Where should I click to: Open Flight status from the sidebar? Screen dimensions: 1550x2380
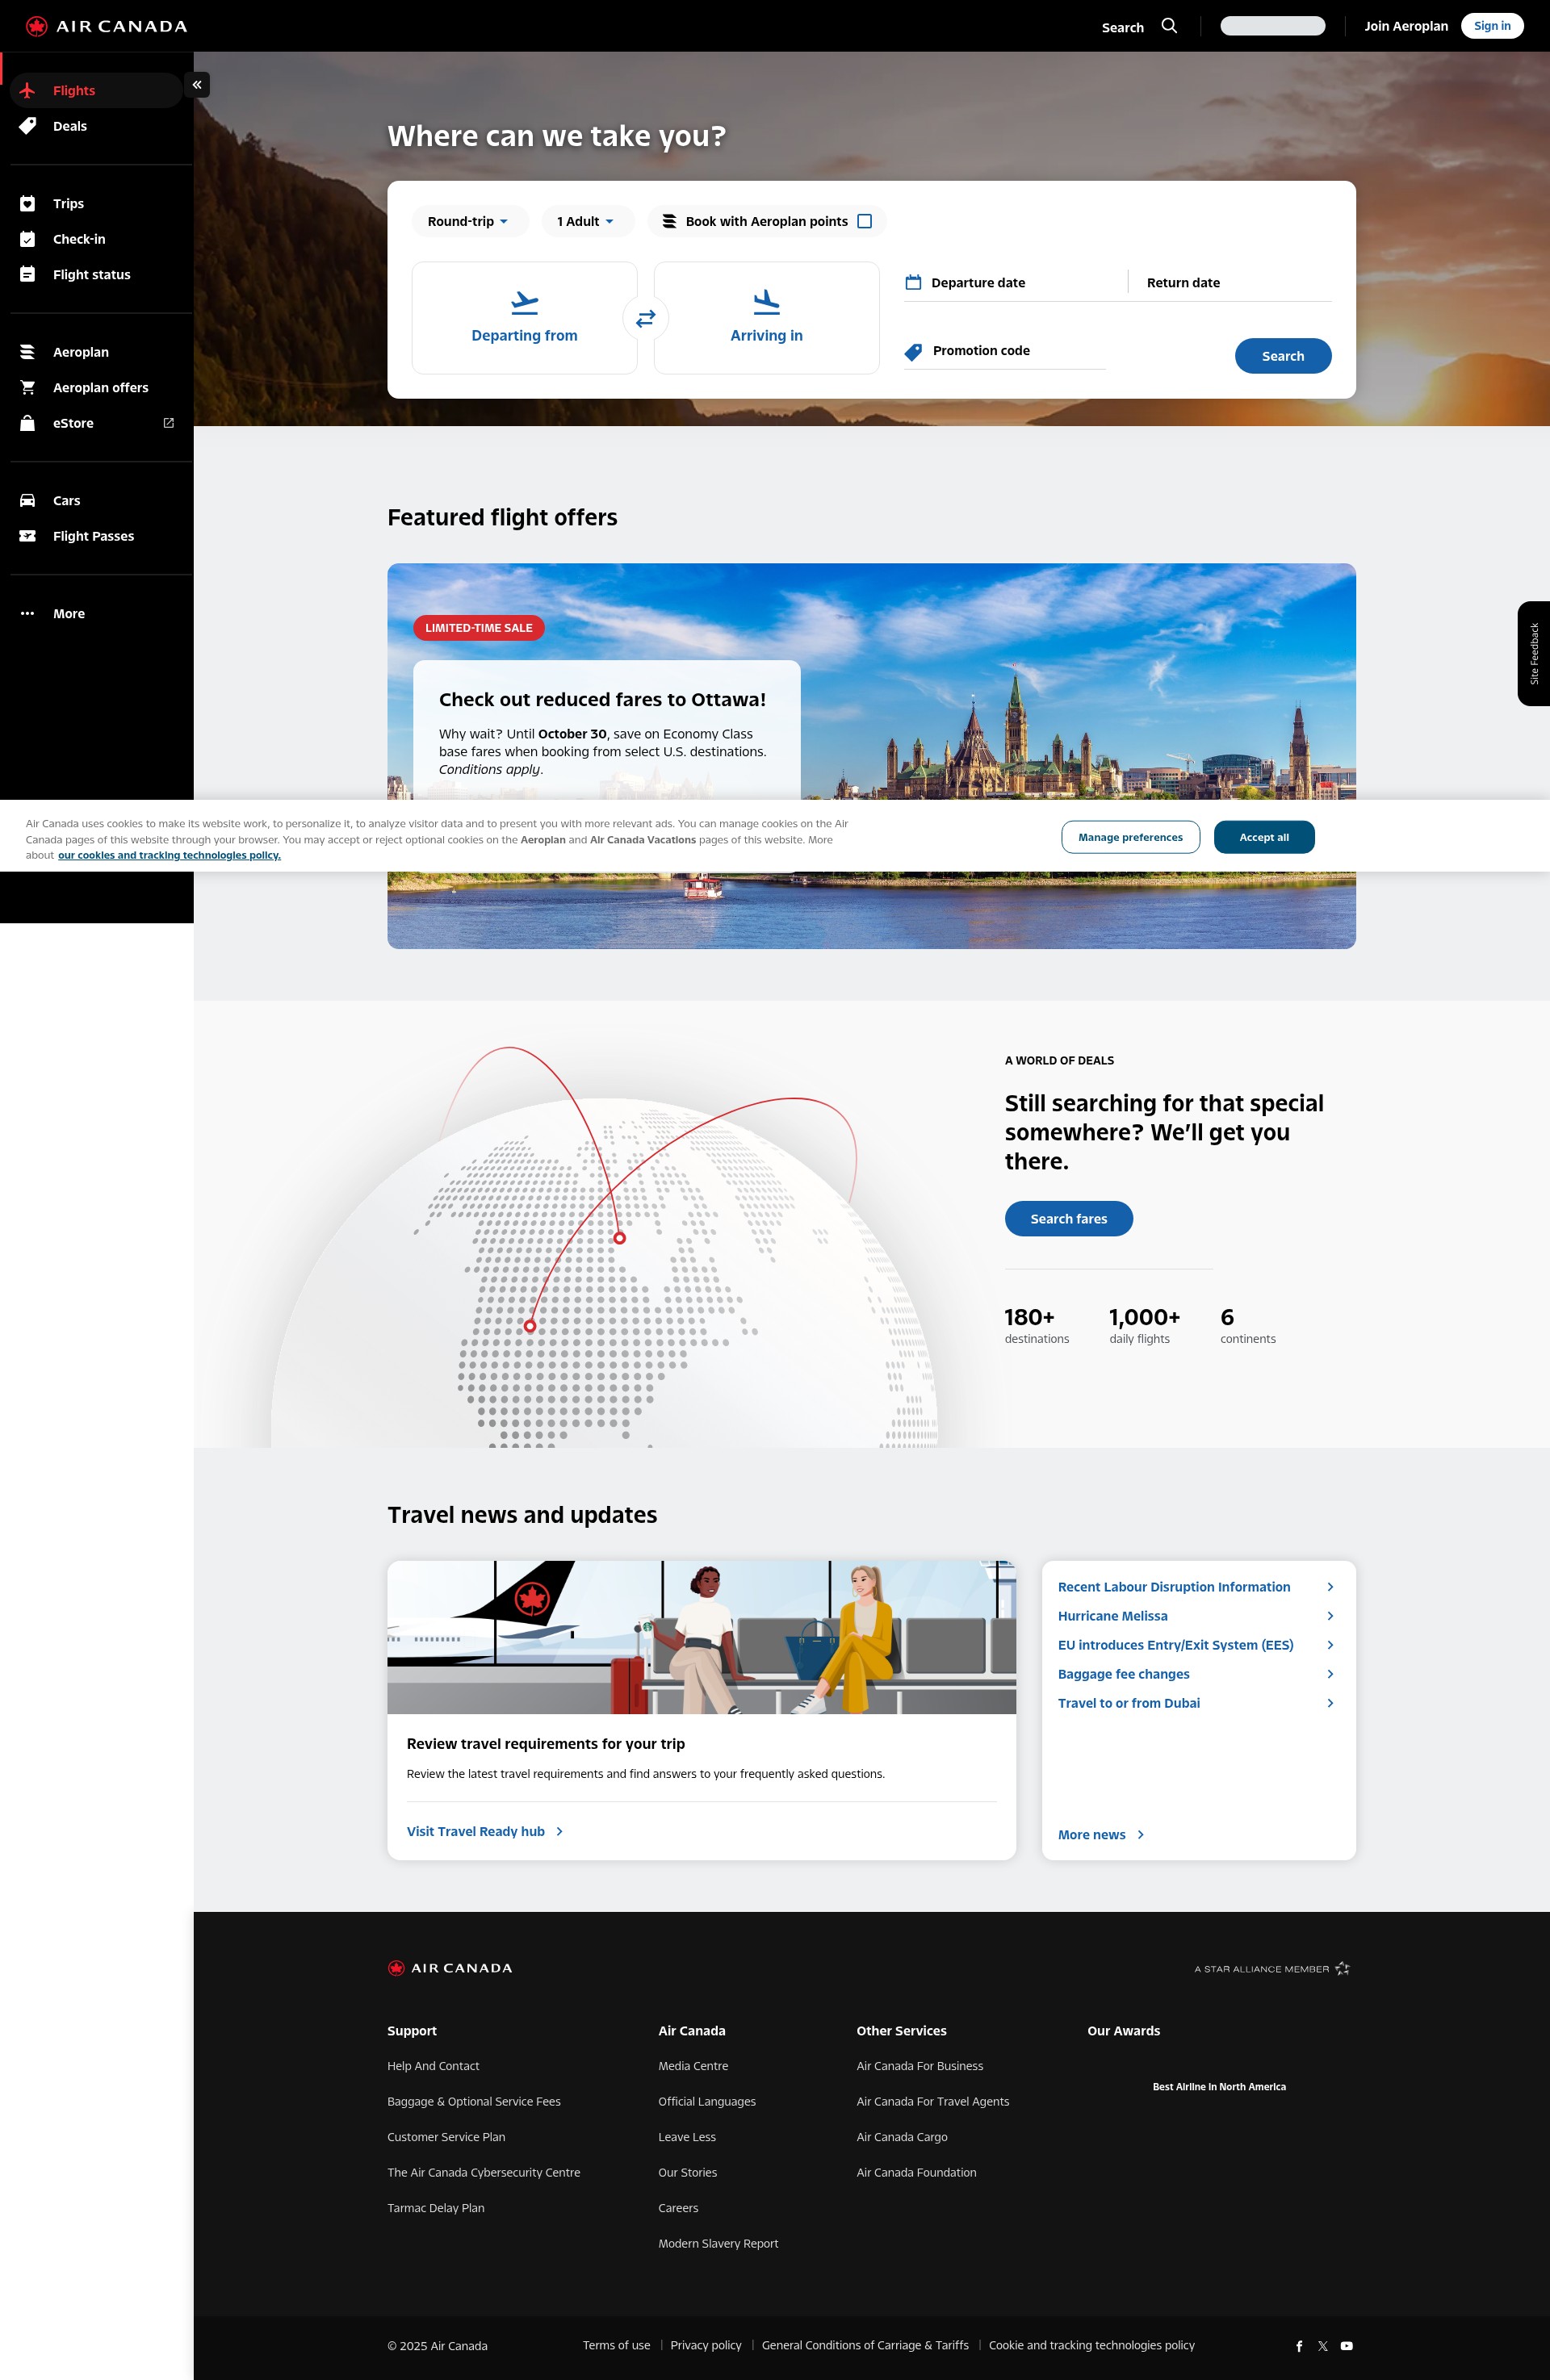96,275
